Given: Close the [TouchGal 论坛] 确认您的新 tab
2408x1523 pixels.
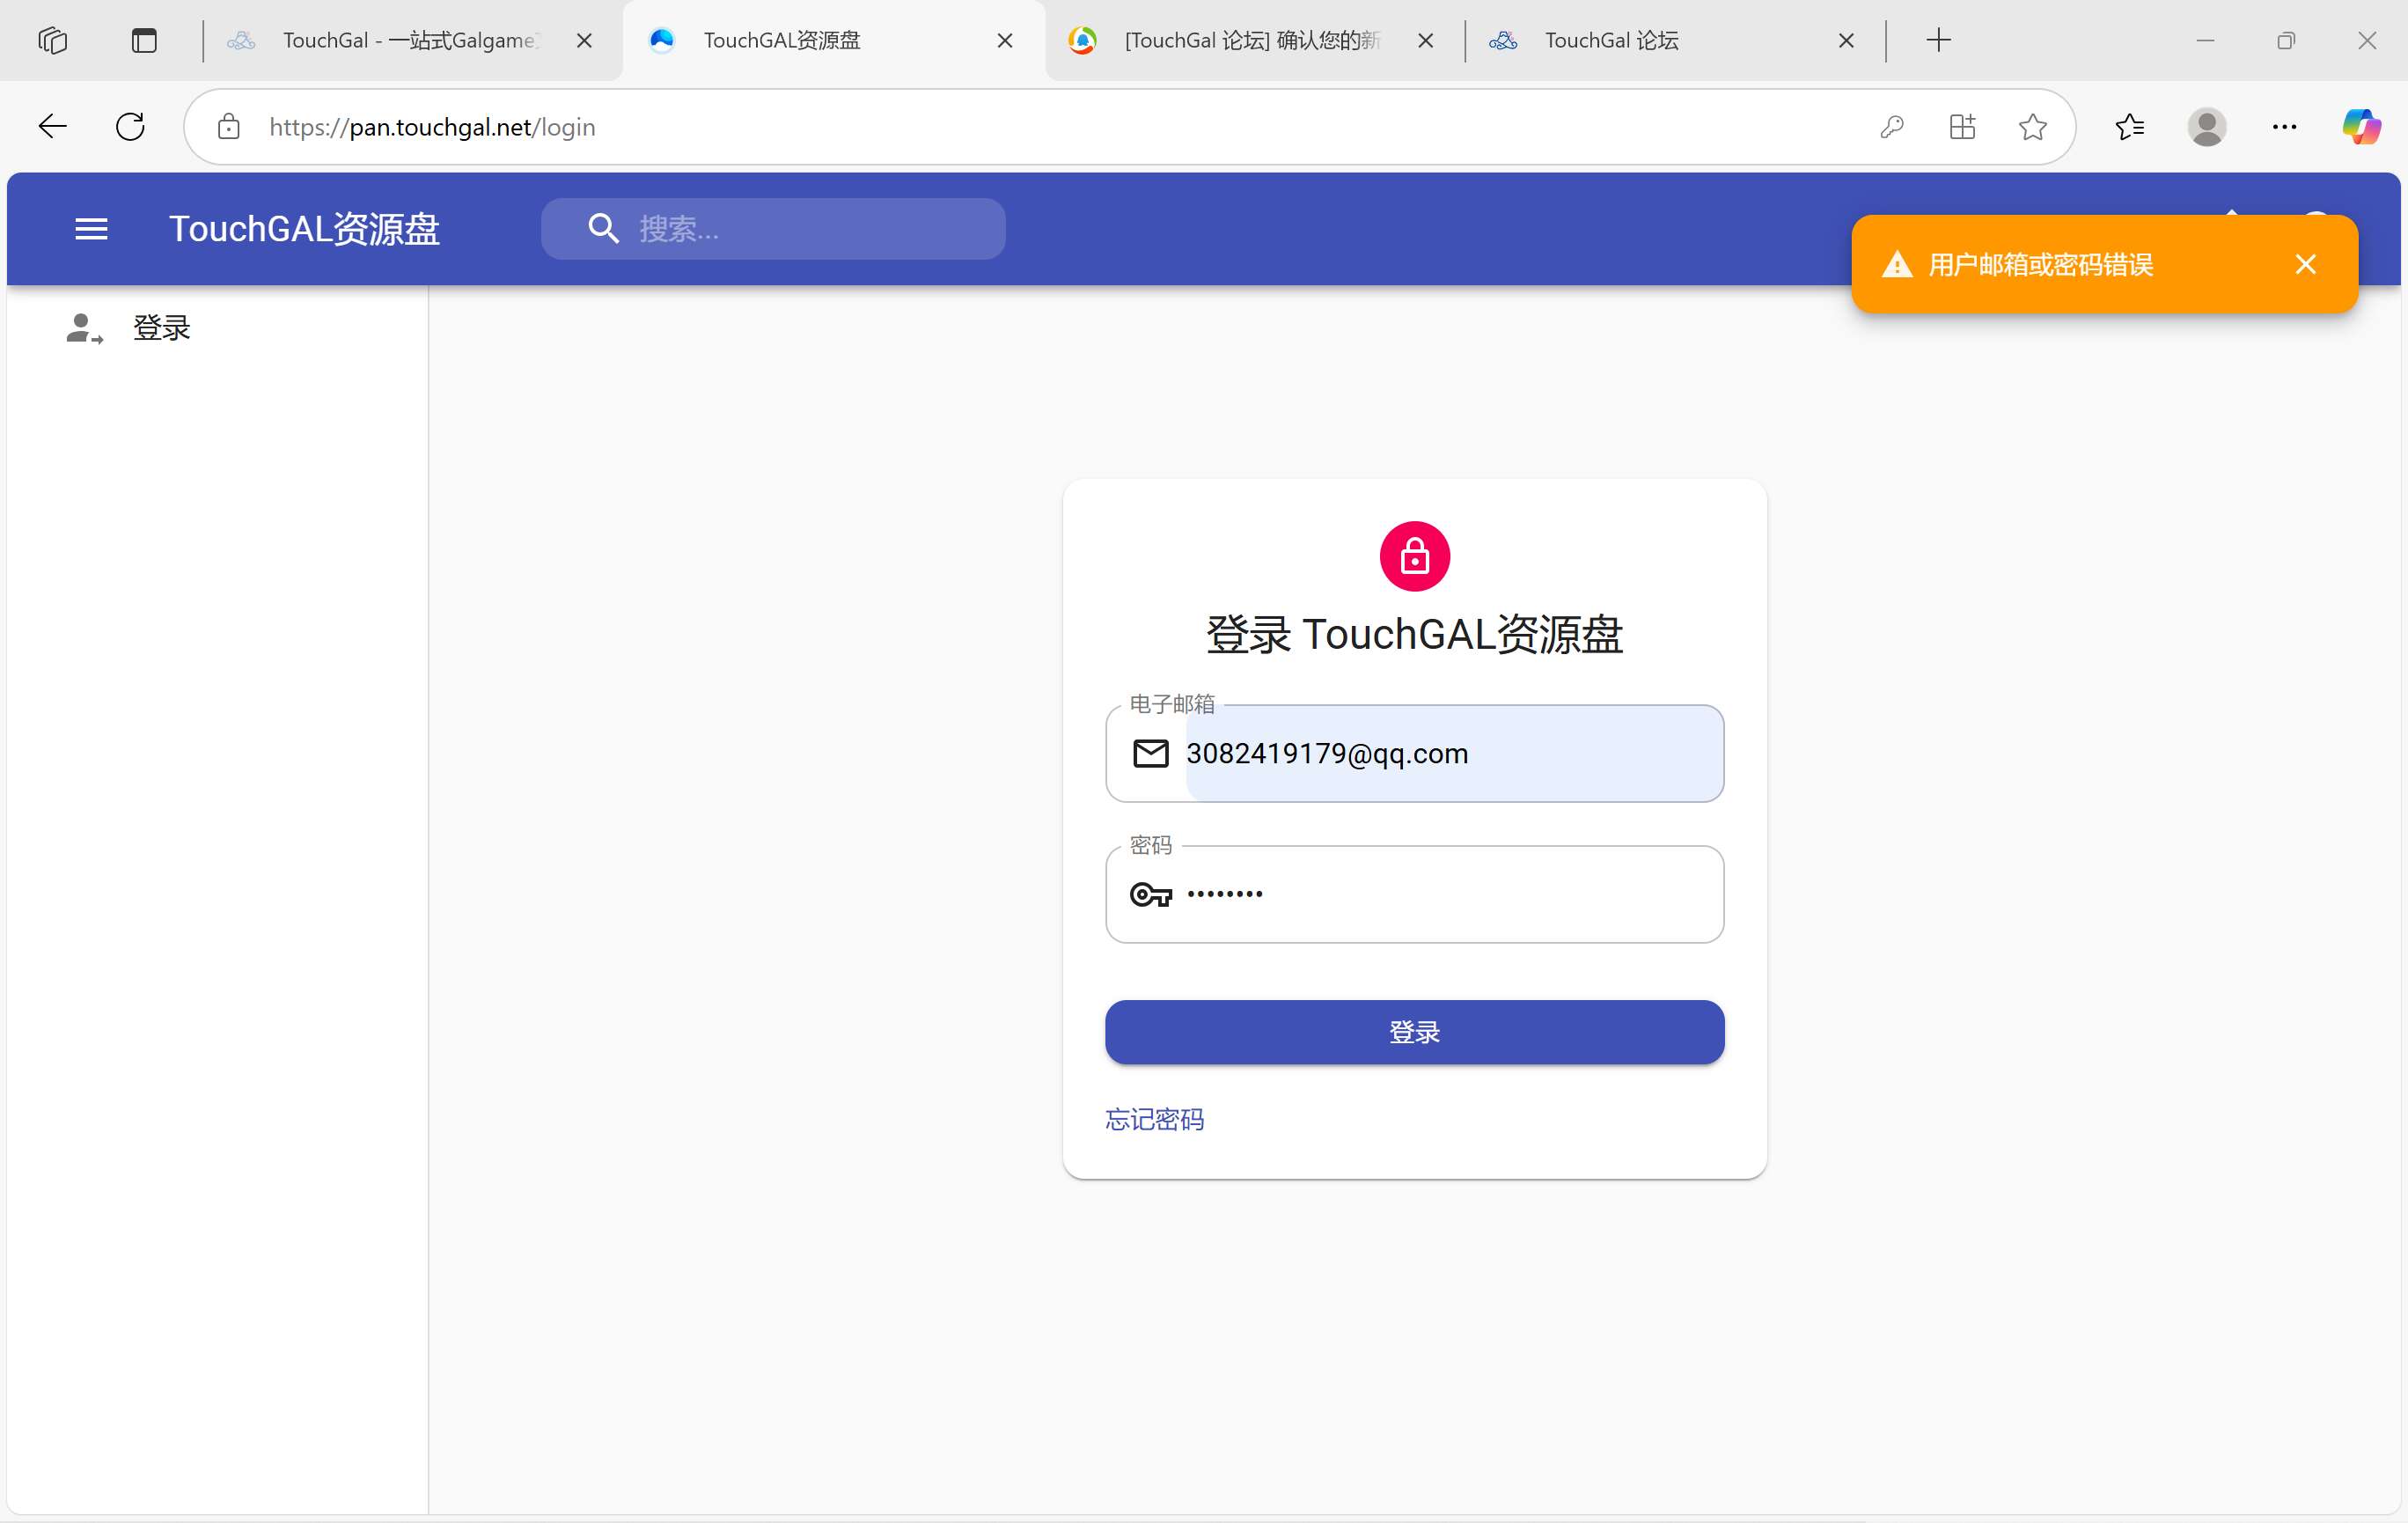Looking at the screenshot, I should tap(1425, 40).
